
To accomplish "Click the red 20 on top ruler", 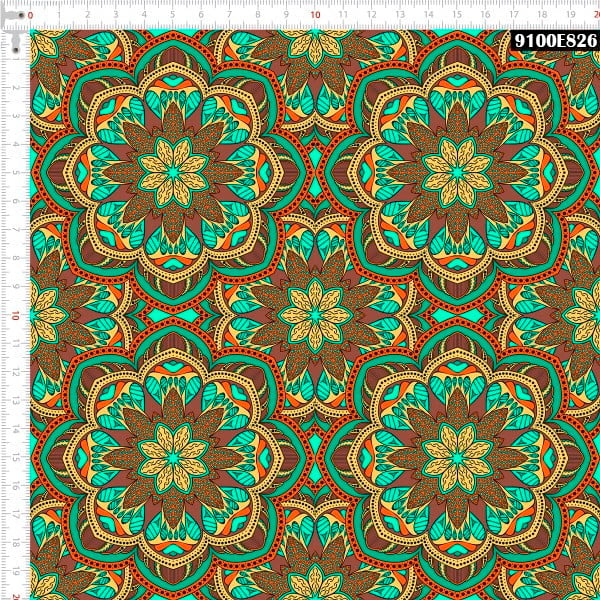I will [597, 15].
